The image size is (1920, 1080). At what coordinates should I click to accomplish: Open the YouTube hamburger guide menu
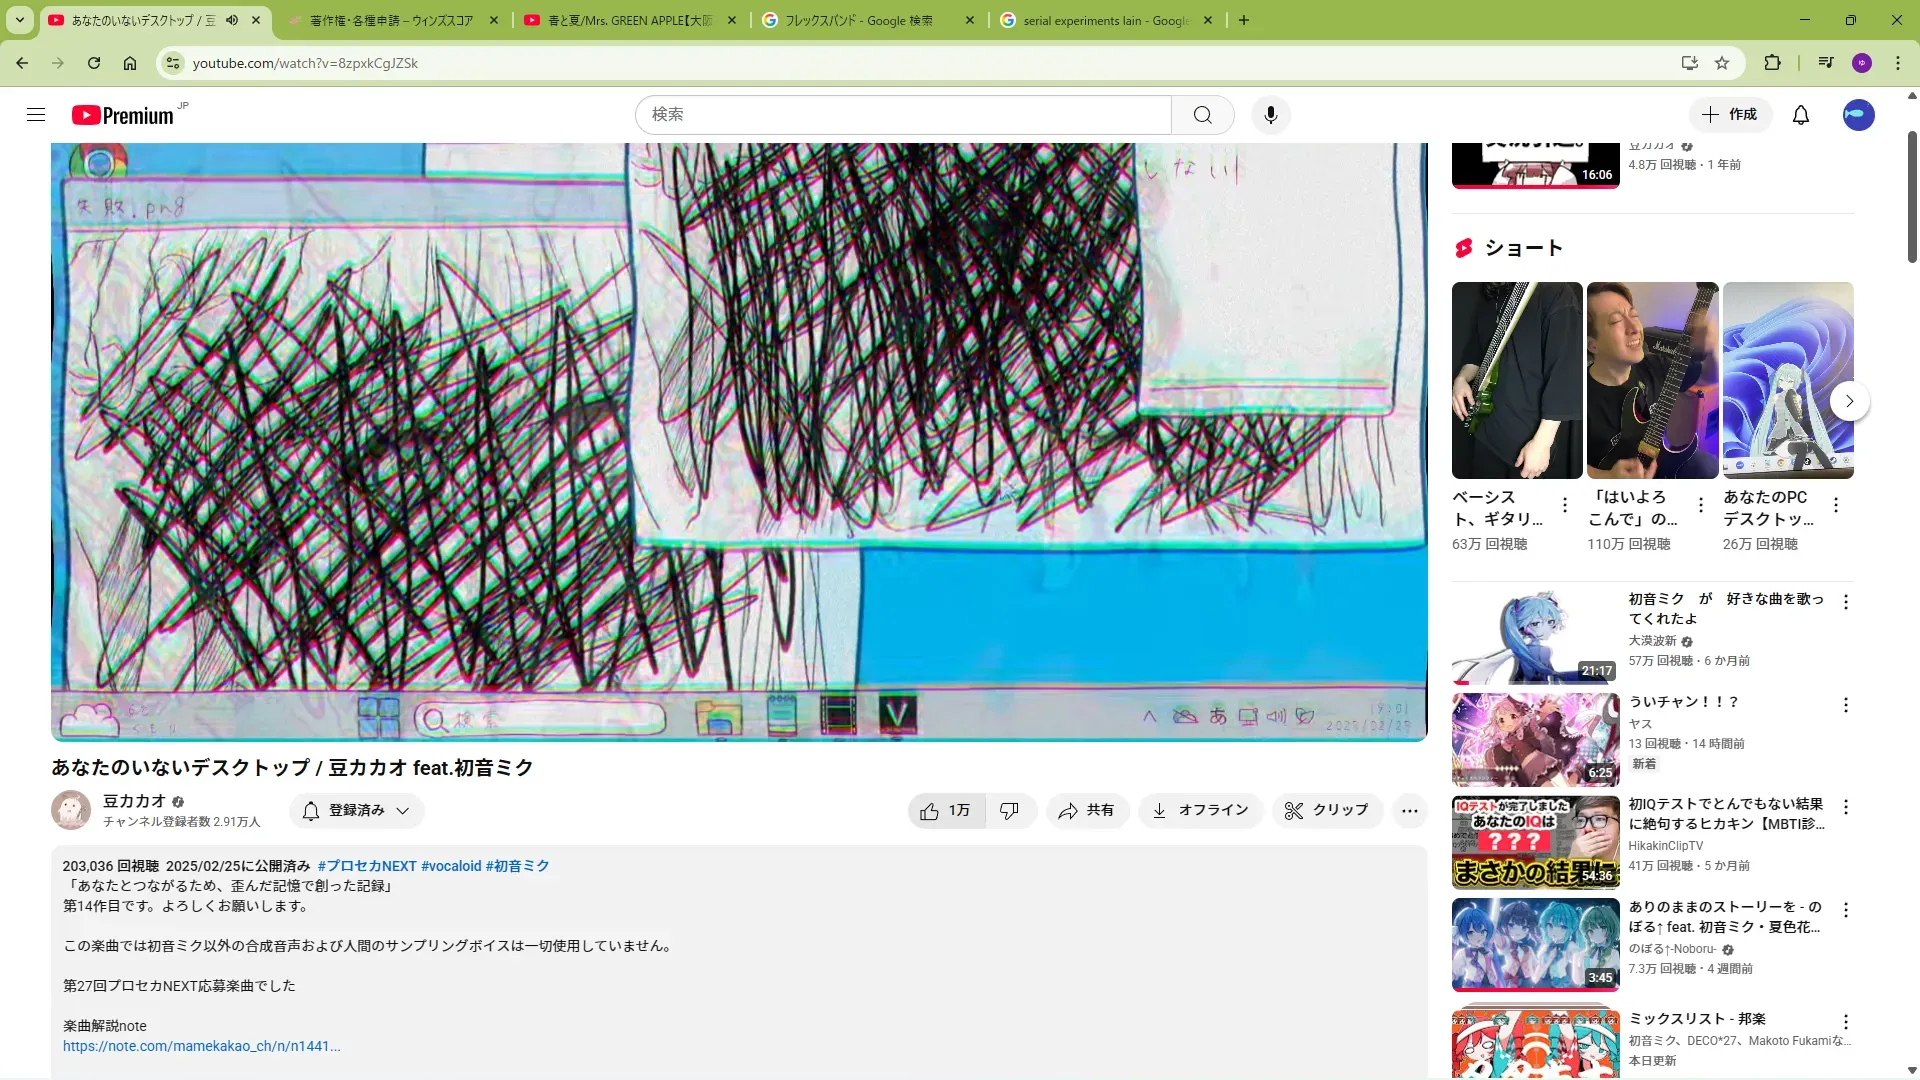[36, 115]
